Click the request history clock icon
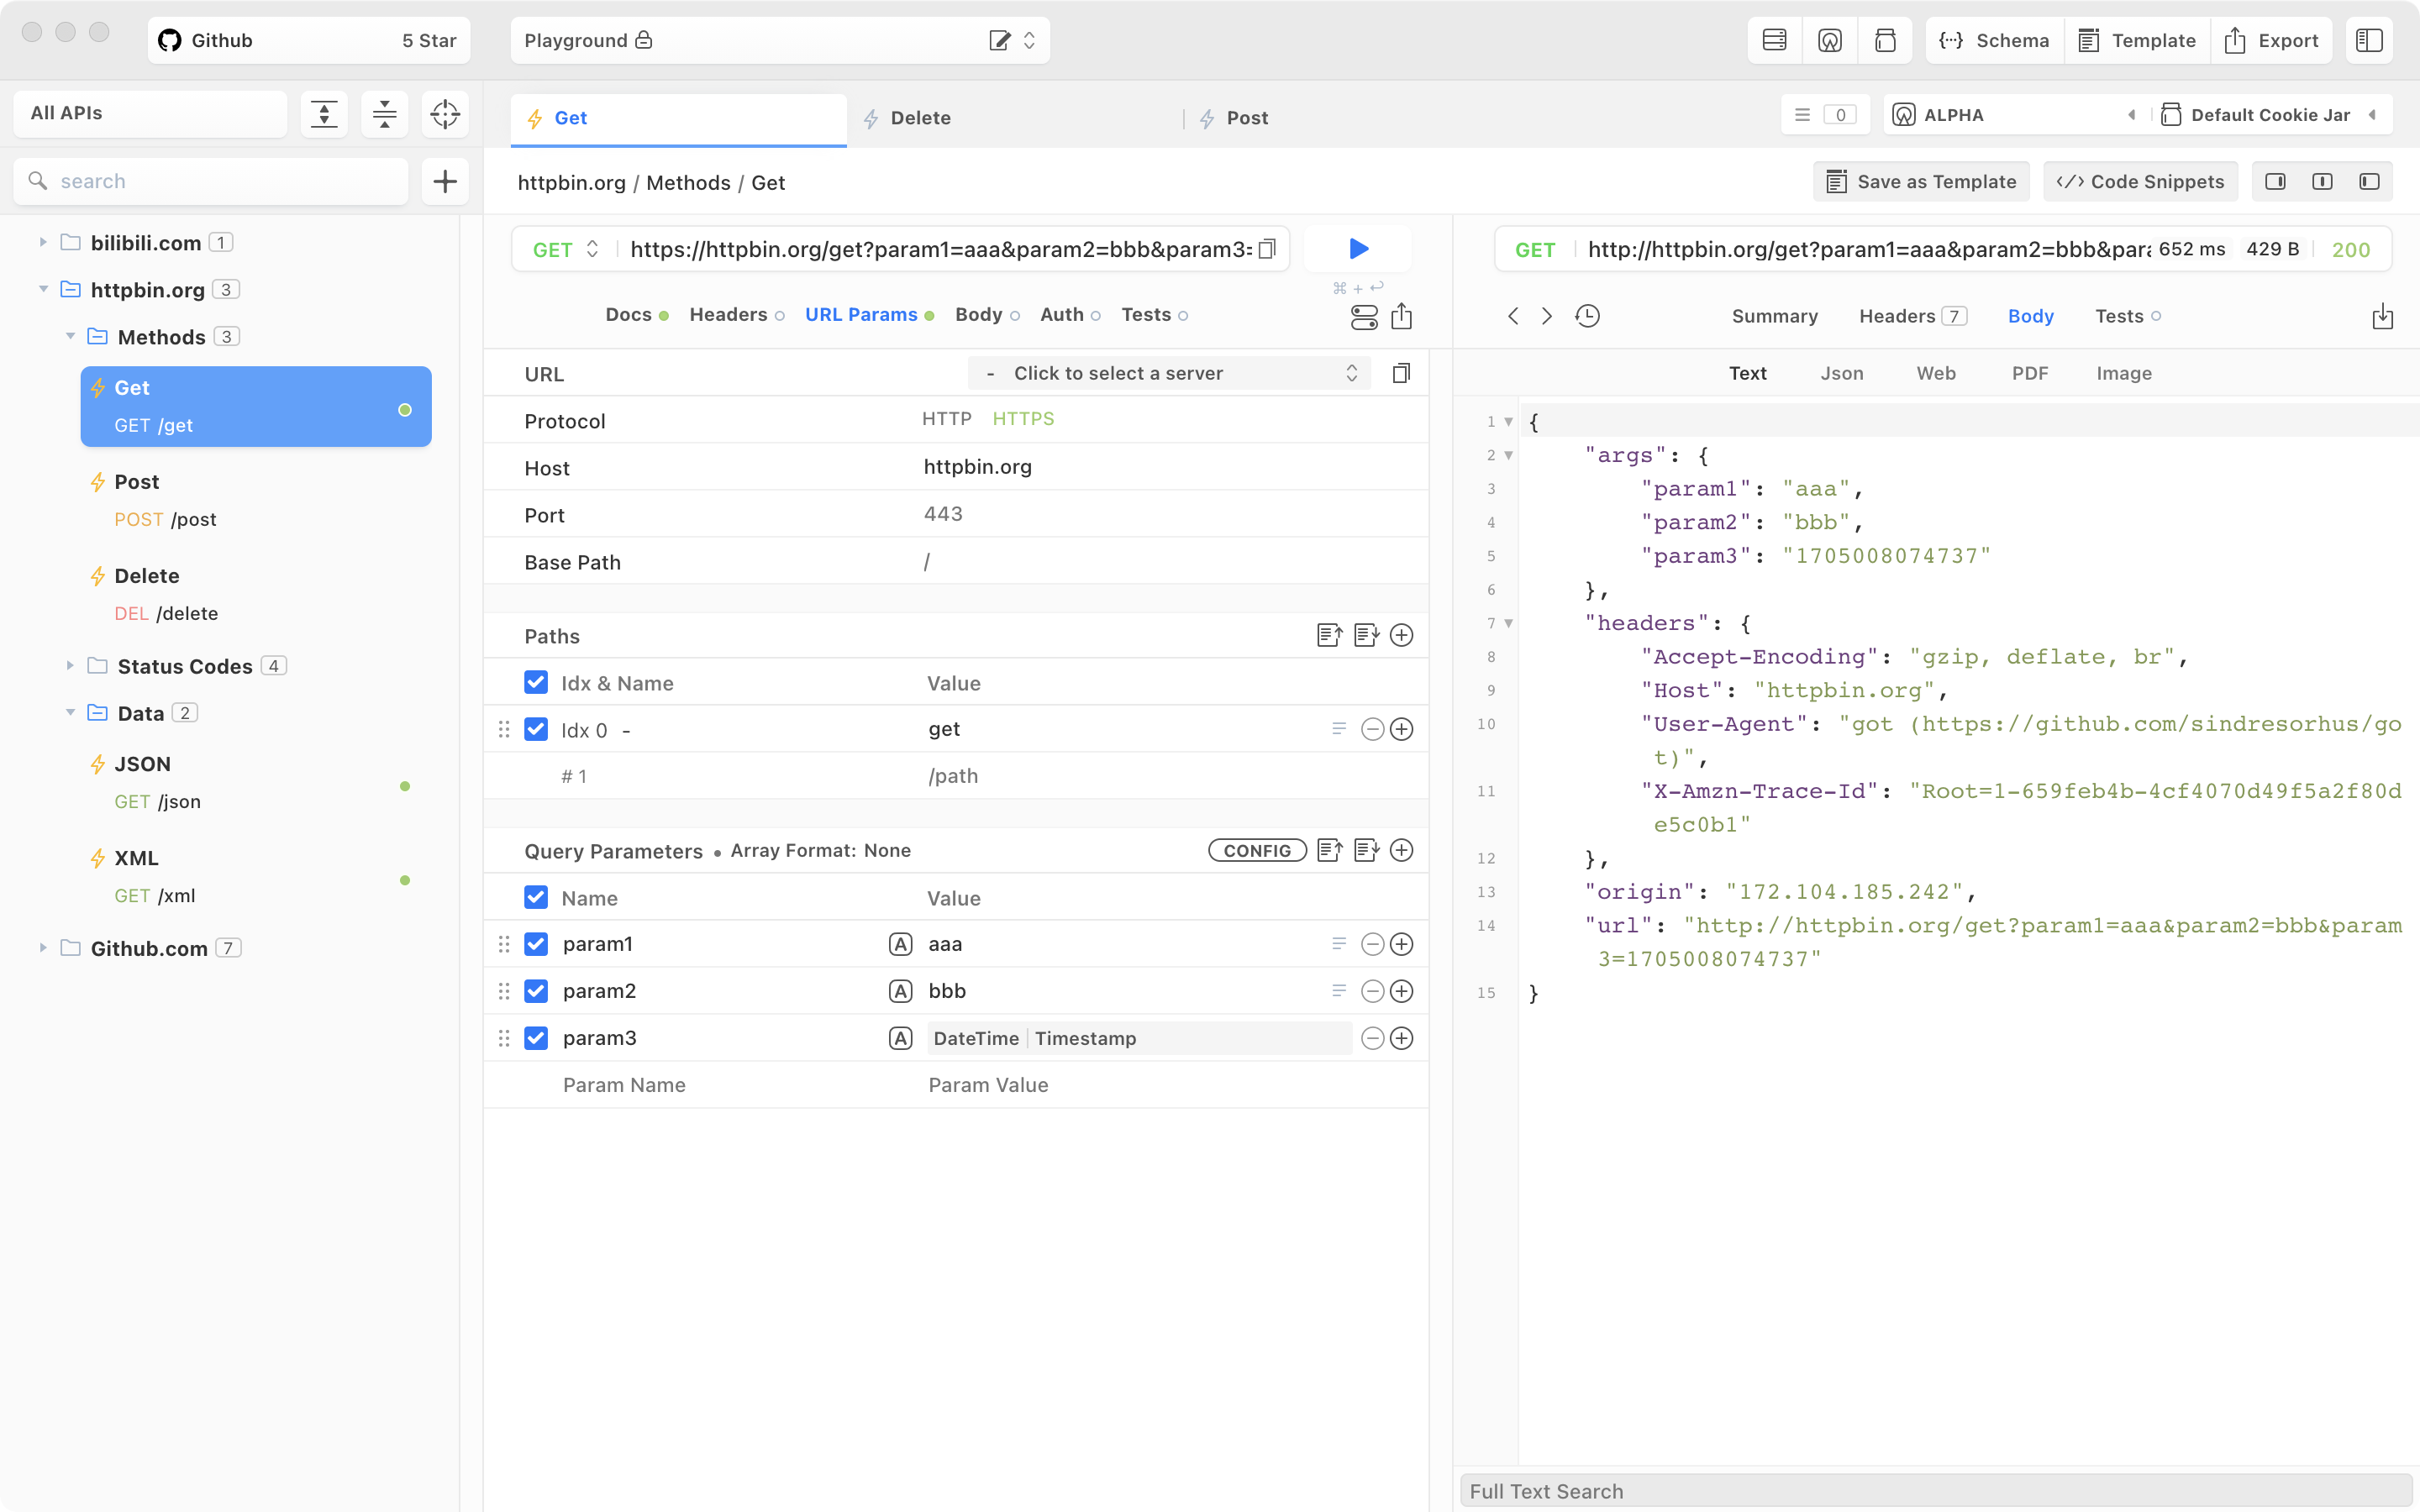Screen dimensions: 2420x1512 click(1587, 316)
